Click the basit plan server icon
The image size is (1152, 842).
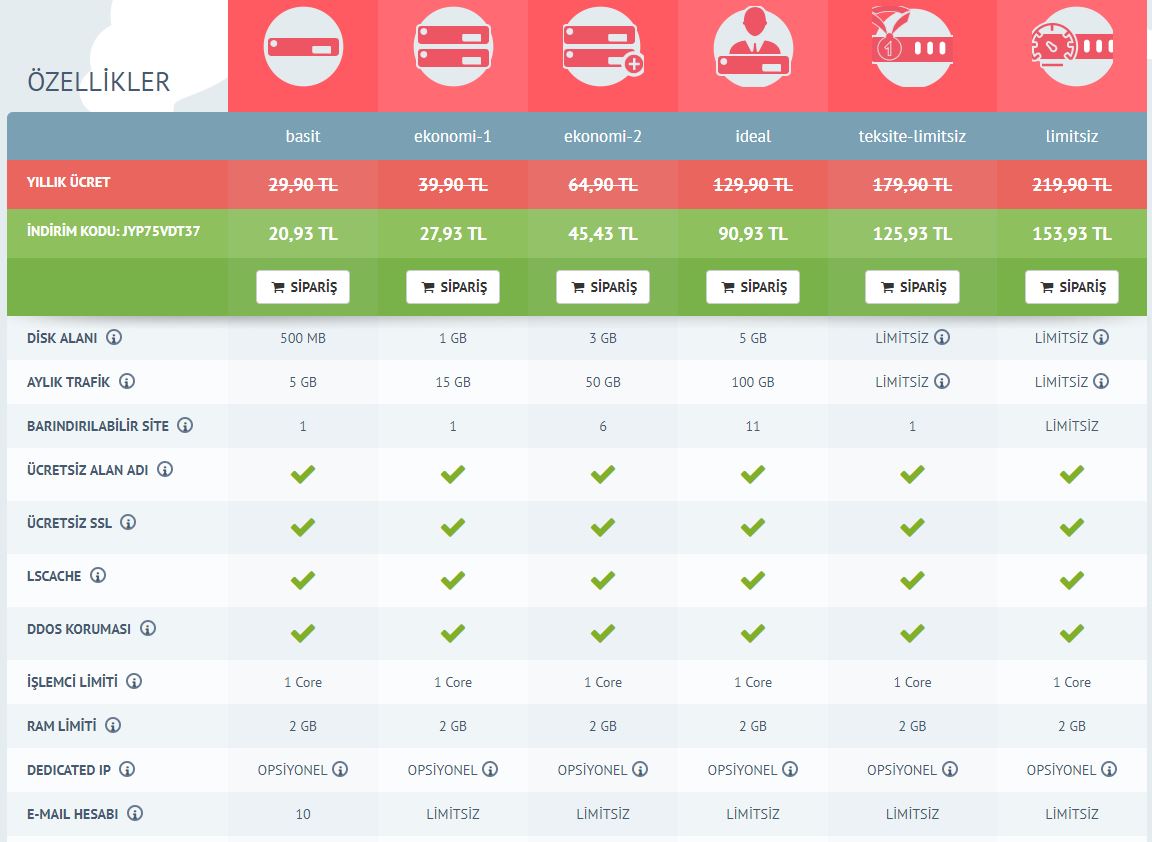tap(303, 48)
